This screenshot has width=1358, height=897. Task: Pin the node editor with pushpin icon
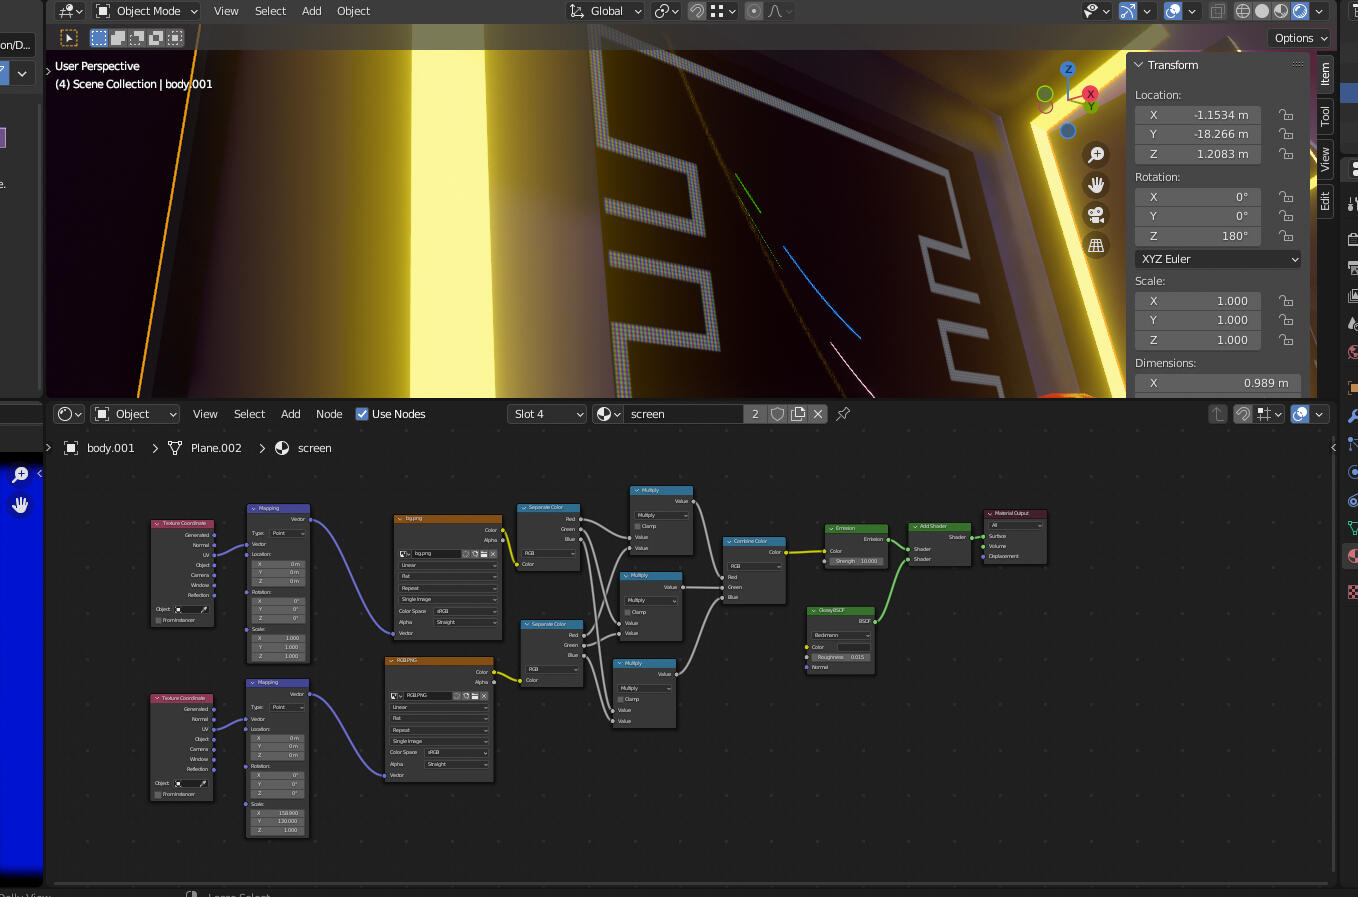[x=843, y=414]
